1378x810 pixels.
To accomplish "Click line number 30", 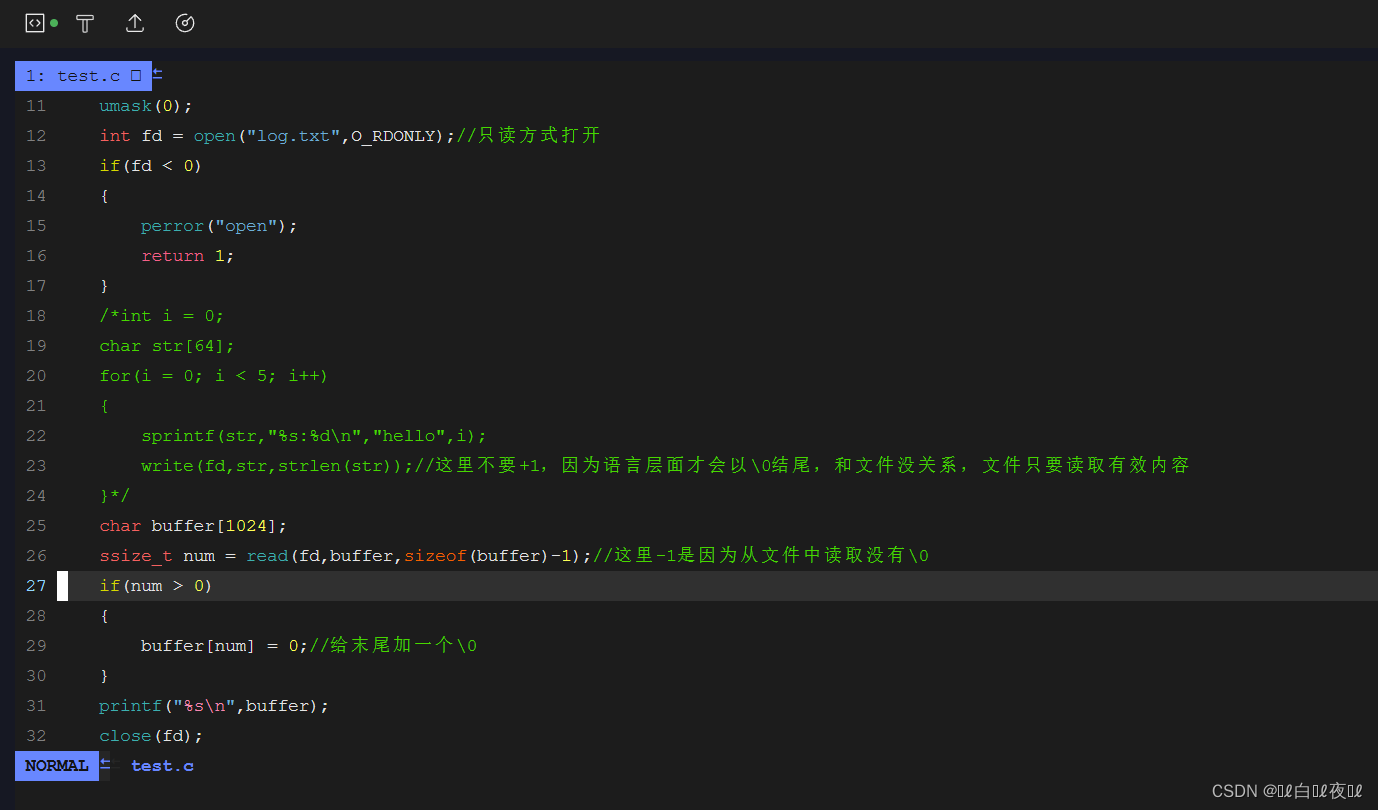I will tap(36, 676).
